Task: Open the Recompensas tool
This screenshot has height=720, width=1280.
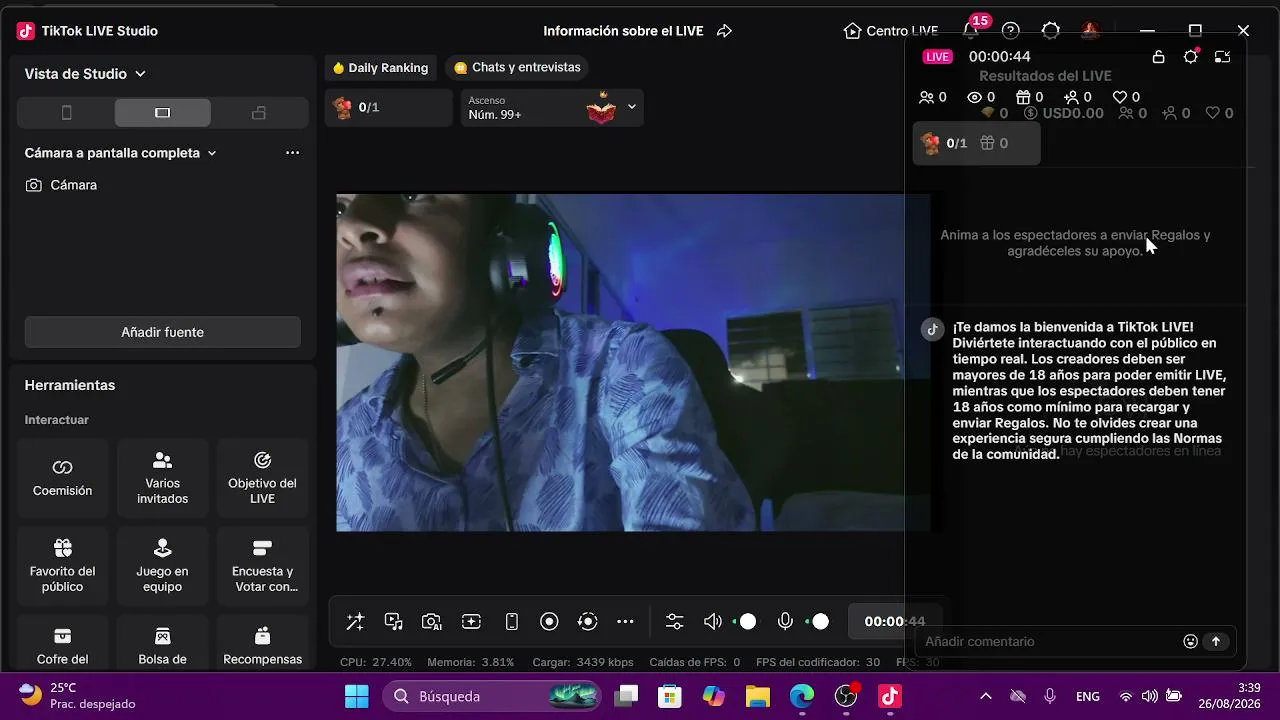Action: tap(262, 643)
